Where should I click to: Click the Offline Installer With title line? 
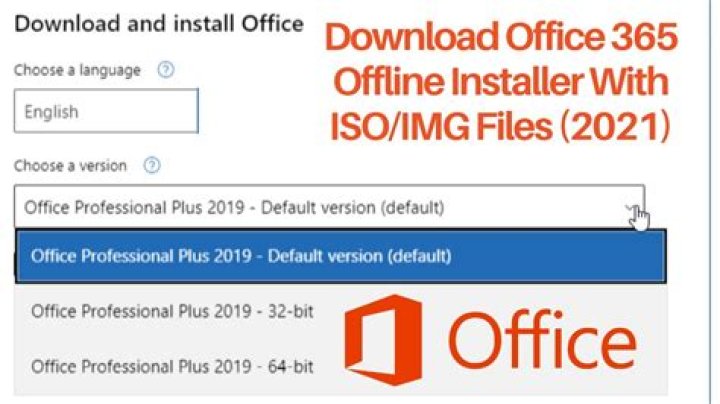tap(502, 84)
